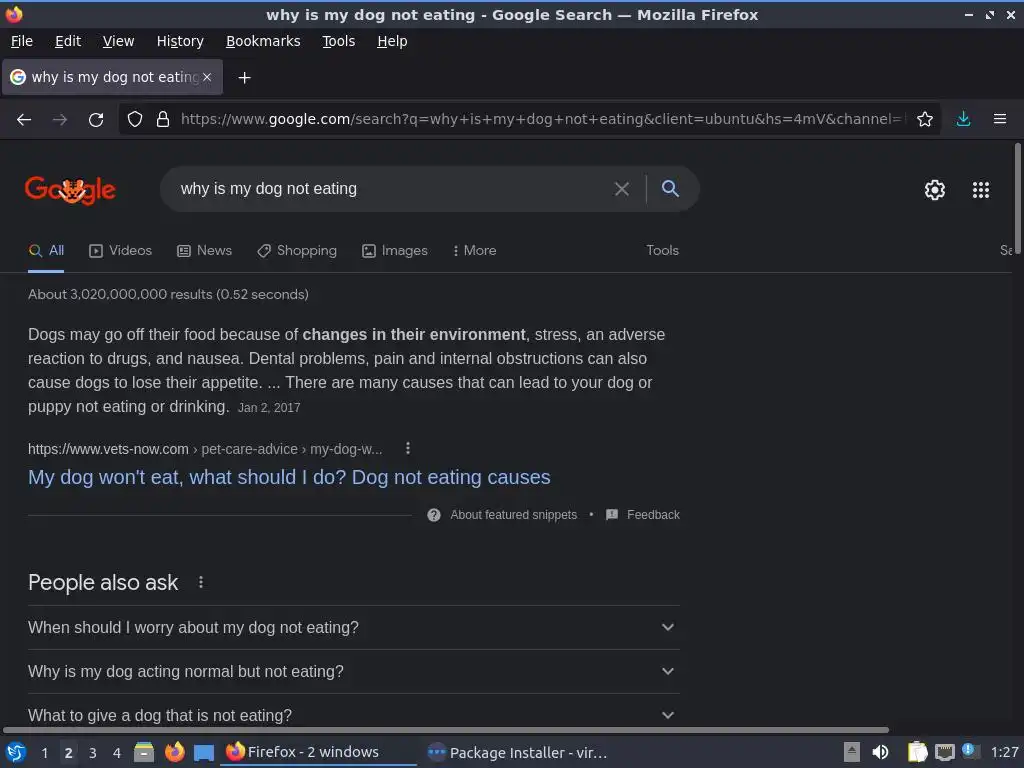Screen dimensions: 1024x768
Task: Open the Edit menu
Action: [68, 41]
